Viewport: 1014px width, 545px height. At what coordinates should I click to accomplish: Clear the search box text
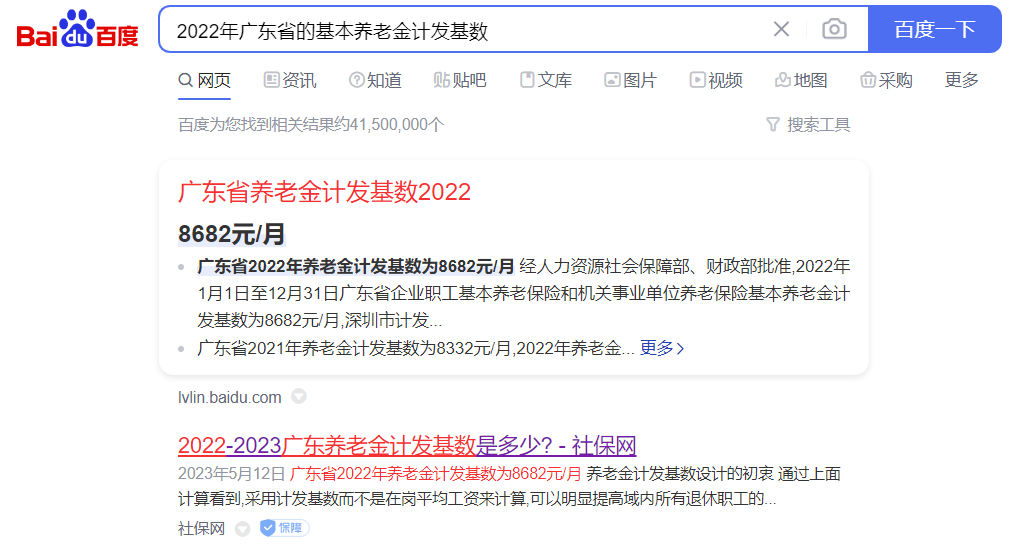pos(781,29)
